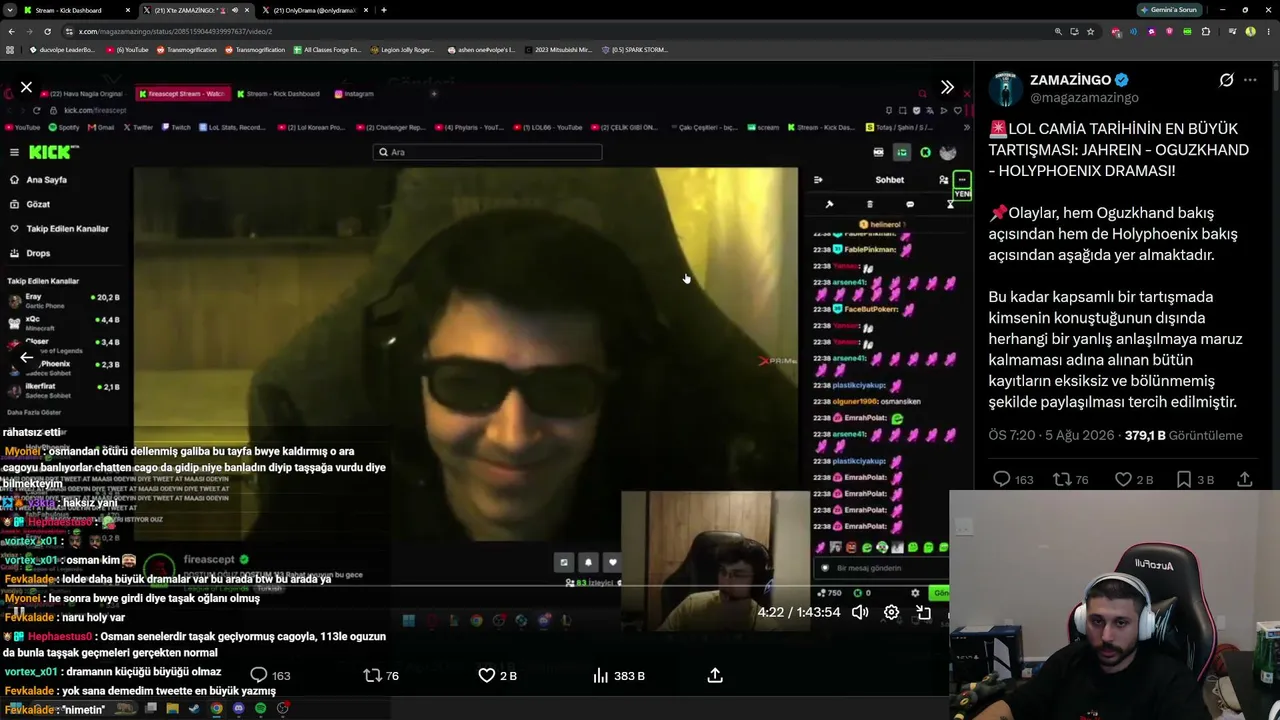Reply to the post in the side panel
Screen dimensions: 1280x720
tap(1001, 479)
